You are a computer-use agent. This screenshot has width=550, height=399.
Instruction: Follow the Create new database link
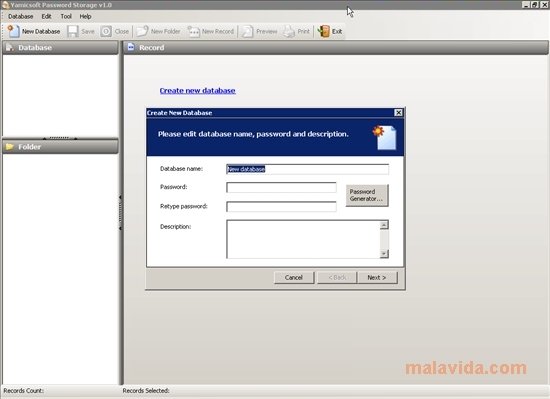tap(197, 90)
